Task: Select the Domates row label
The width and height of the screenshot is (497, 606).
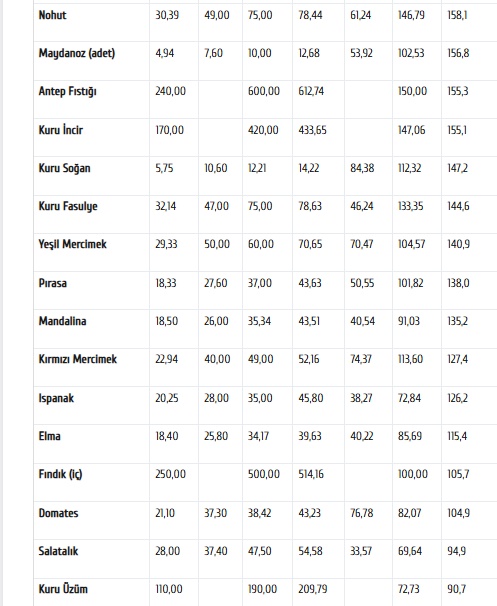Action: tap(58, 513)
